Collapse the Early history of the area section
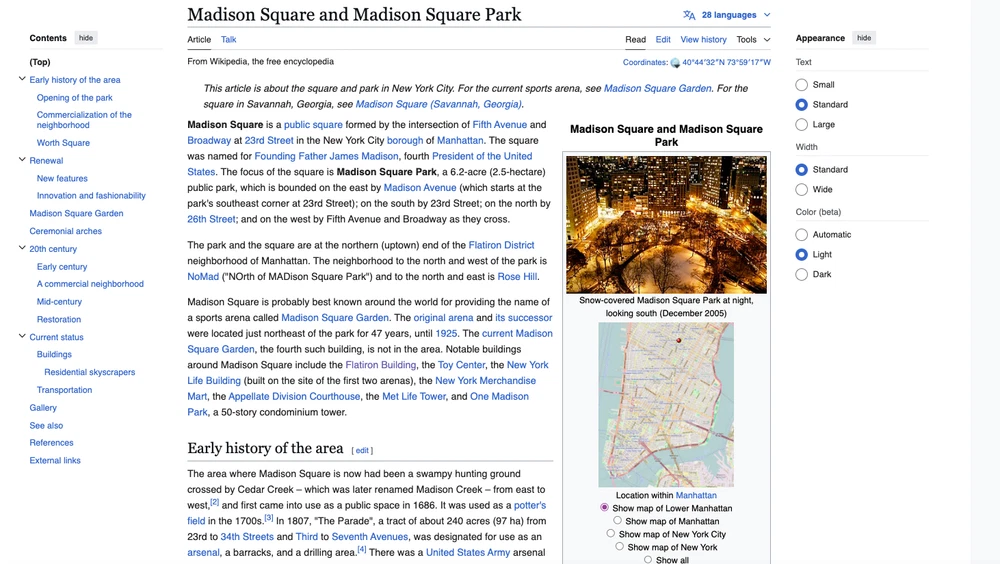This screenshot has width=1000, height=564. click(x=22, y=80)
